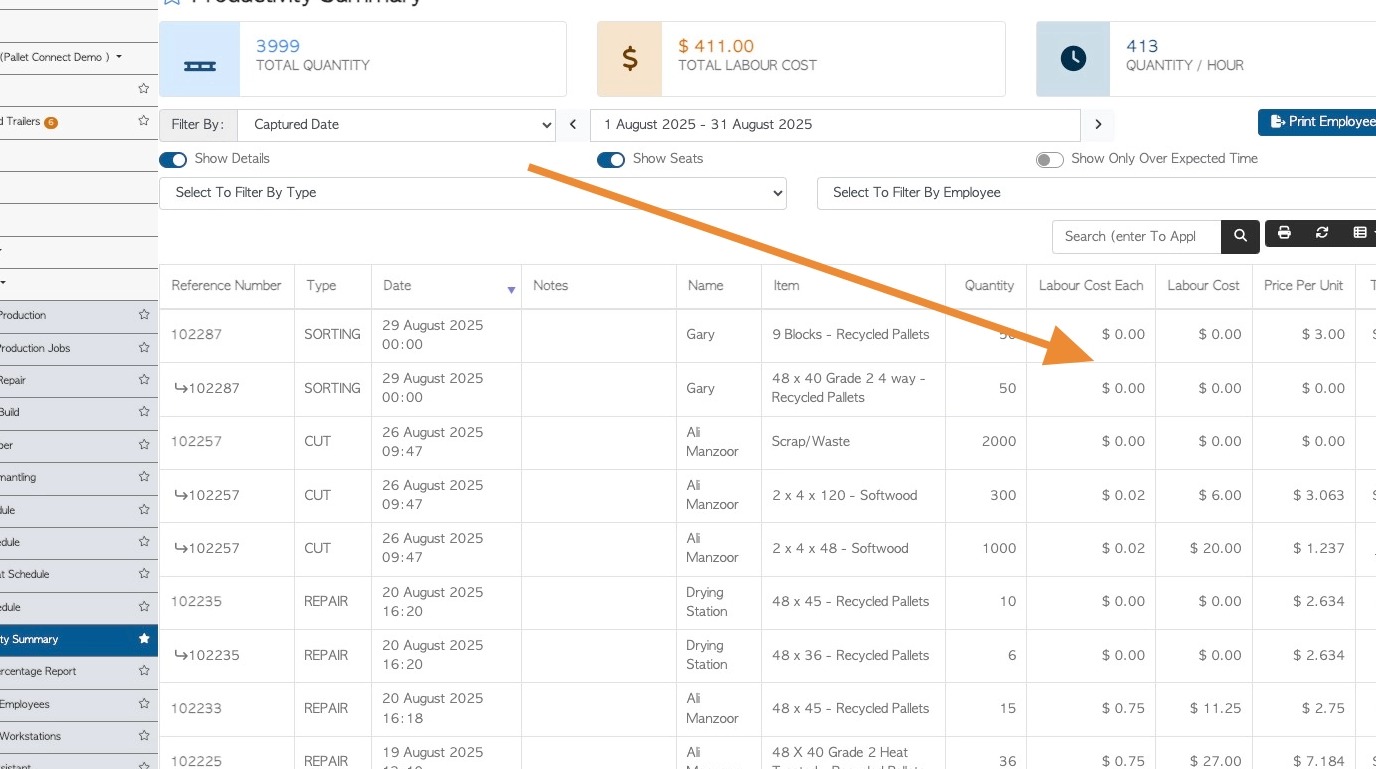The image size is (1376, 769).
Task: Favorite the Production Jobs star icon
Action: coord(144,348)
